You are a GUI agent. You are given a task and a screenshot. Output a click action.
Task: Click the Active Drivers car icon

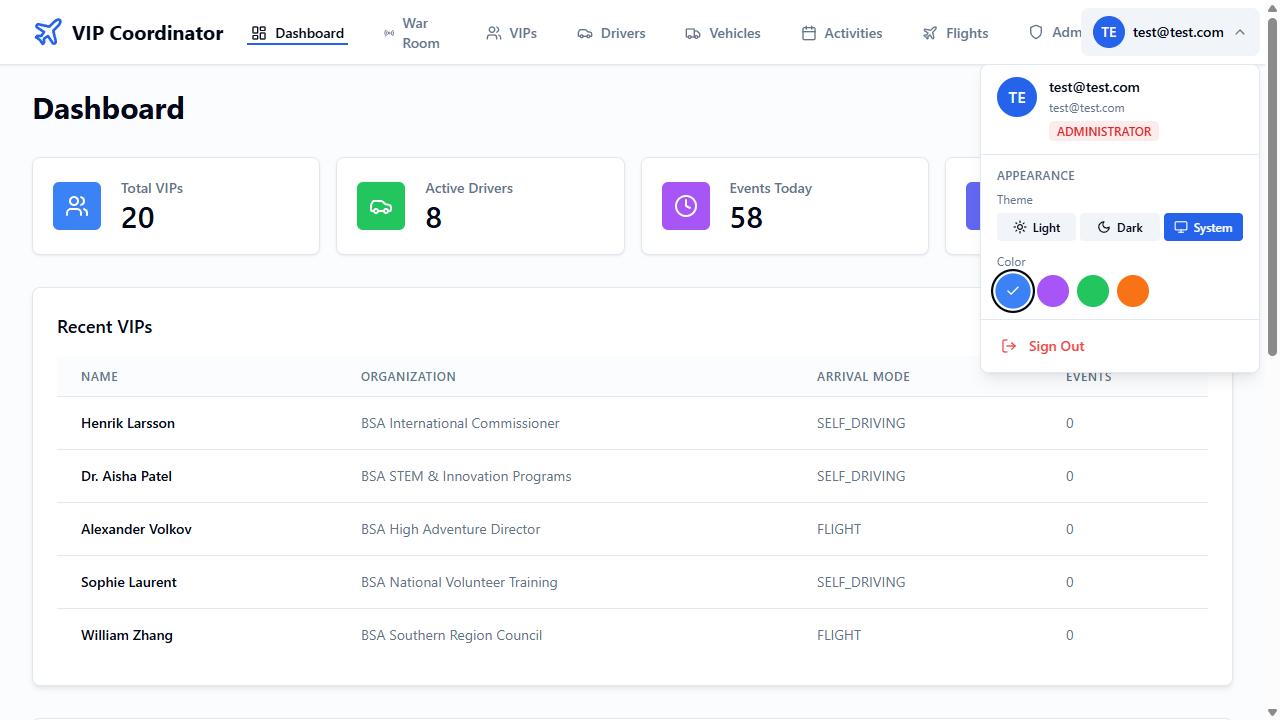[381, 206]
